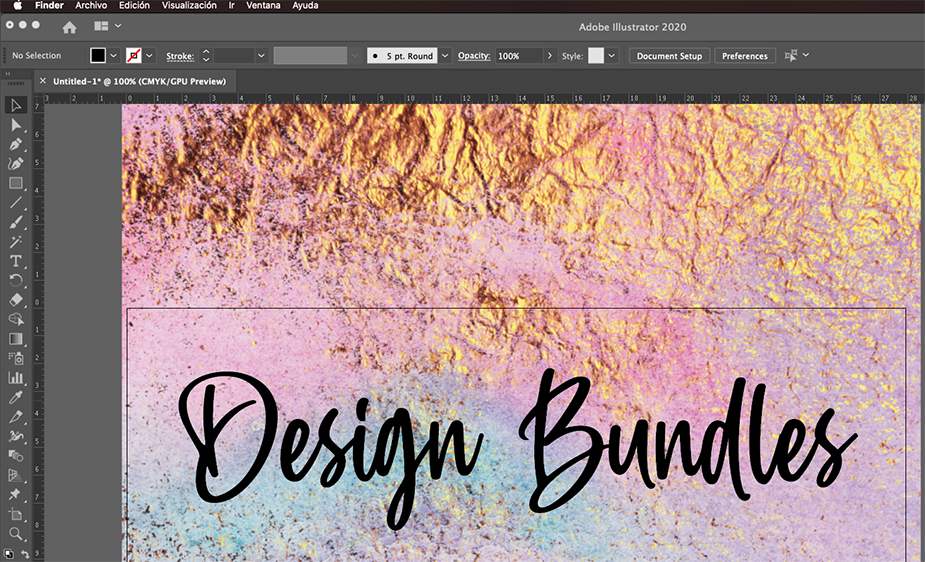
Task: Click the Document Setup button
Action: pyautogui.click(x=669, y=56)
